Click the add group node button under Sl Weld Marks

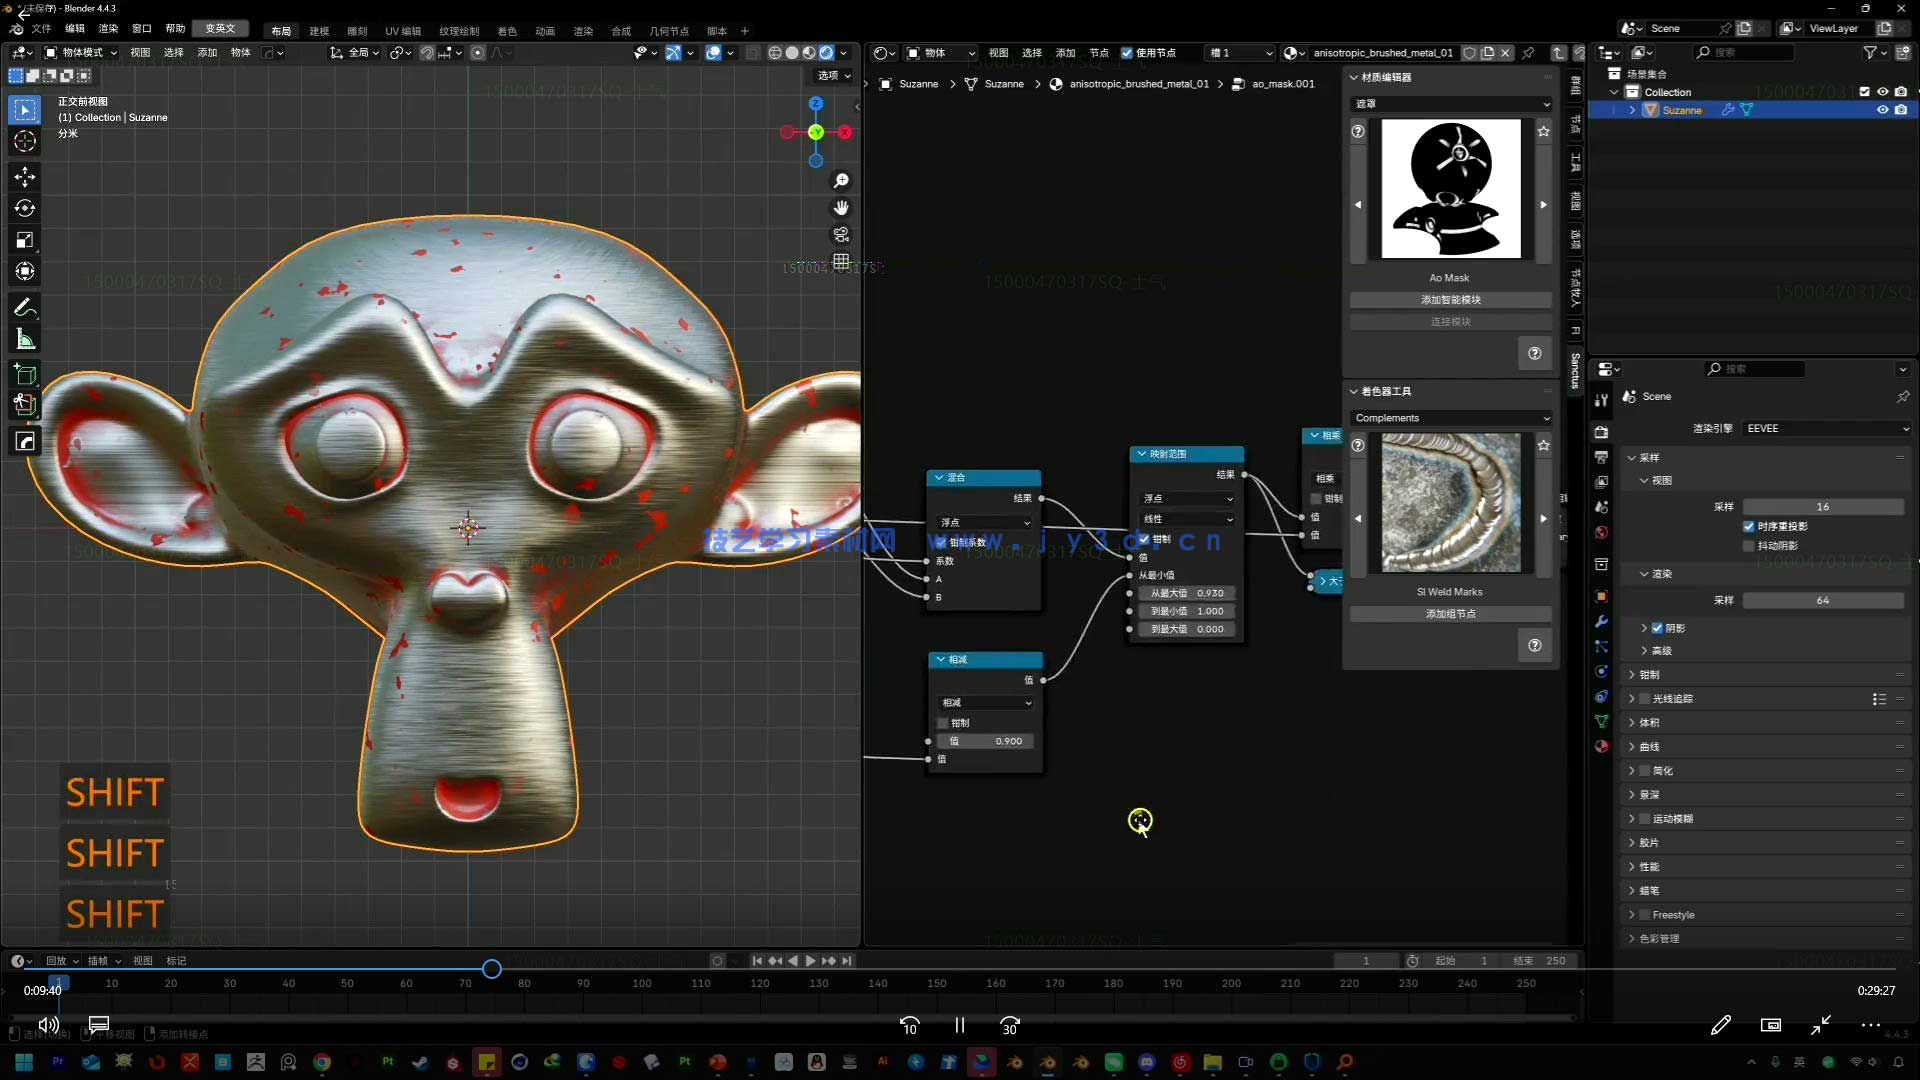point(1450,614)
